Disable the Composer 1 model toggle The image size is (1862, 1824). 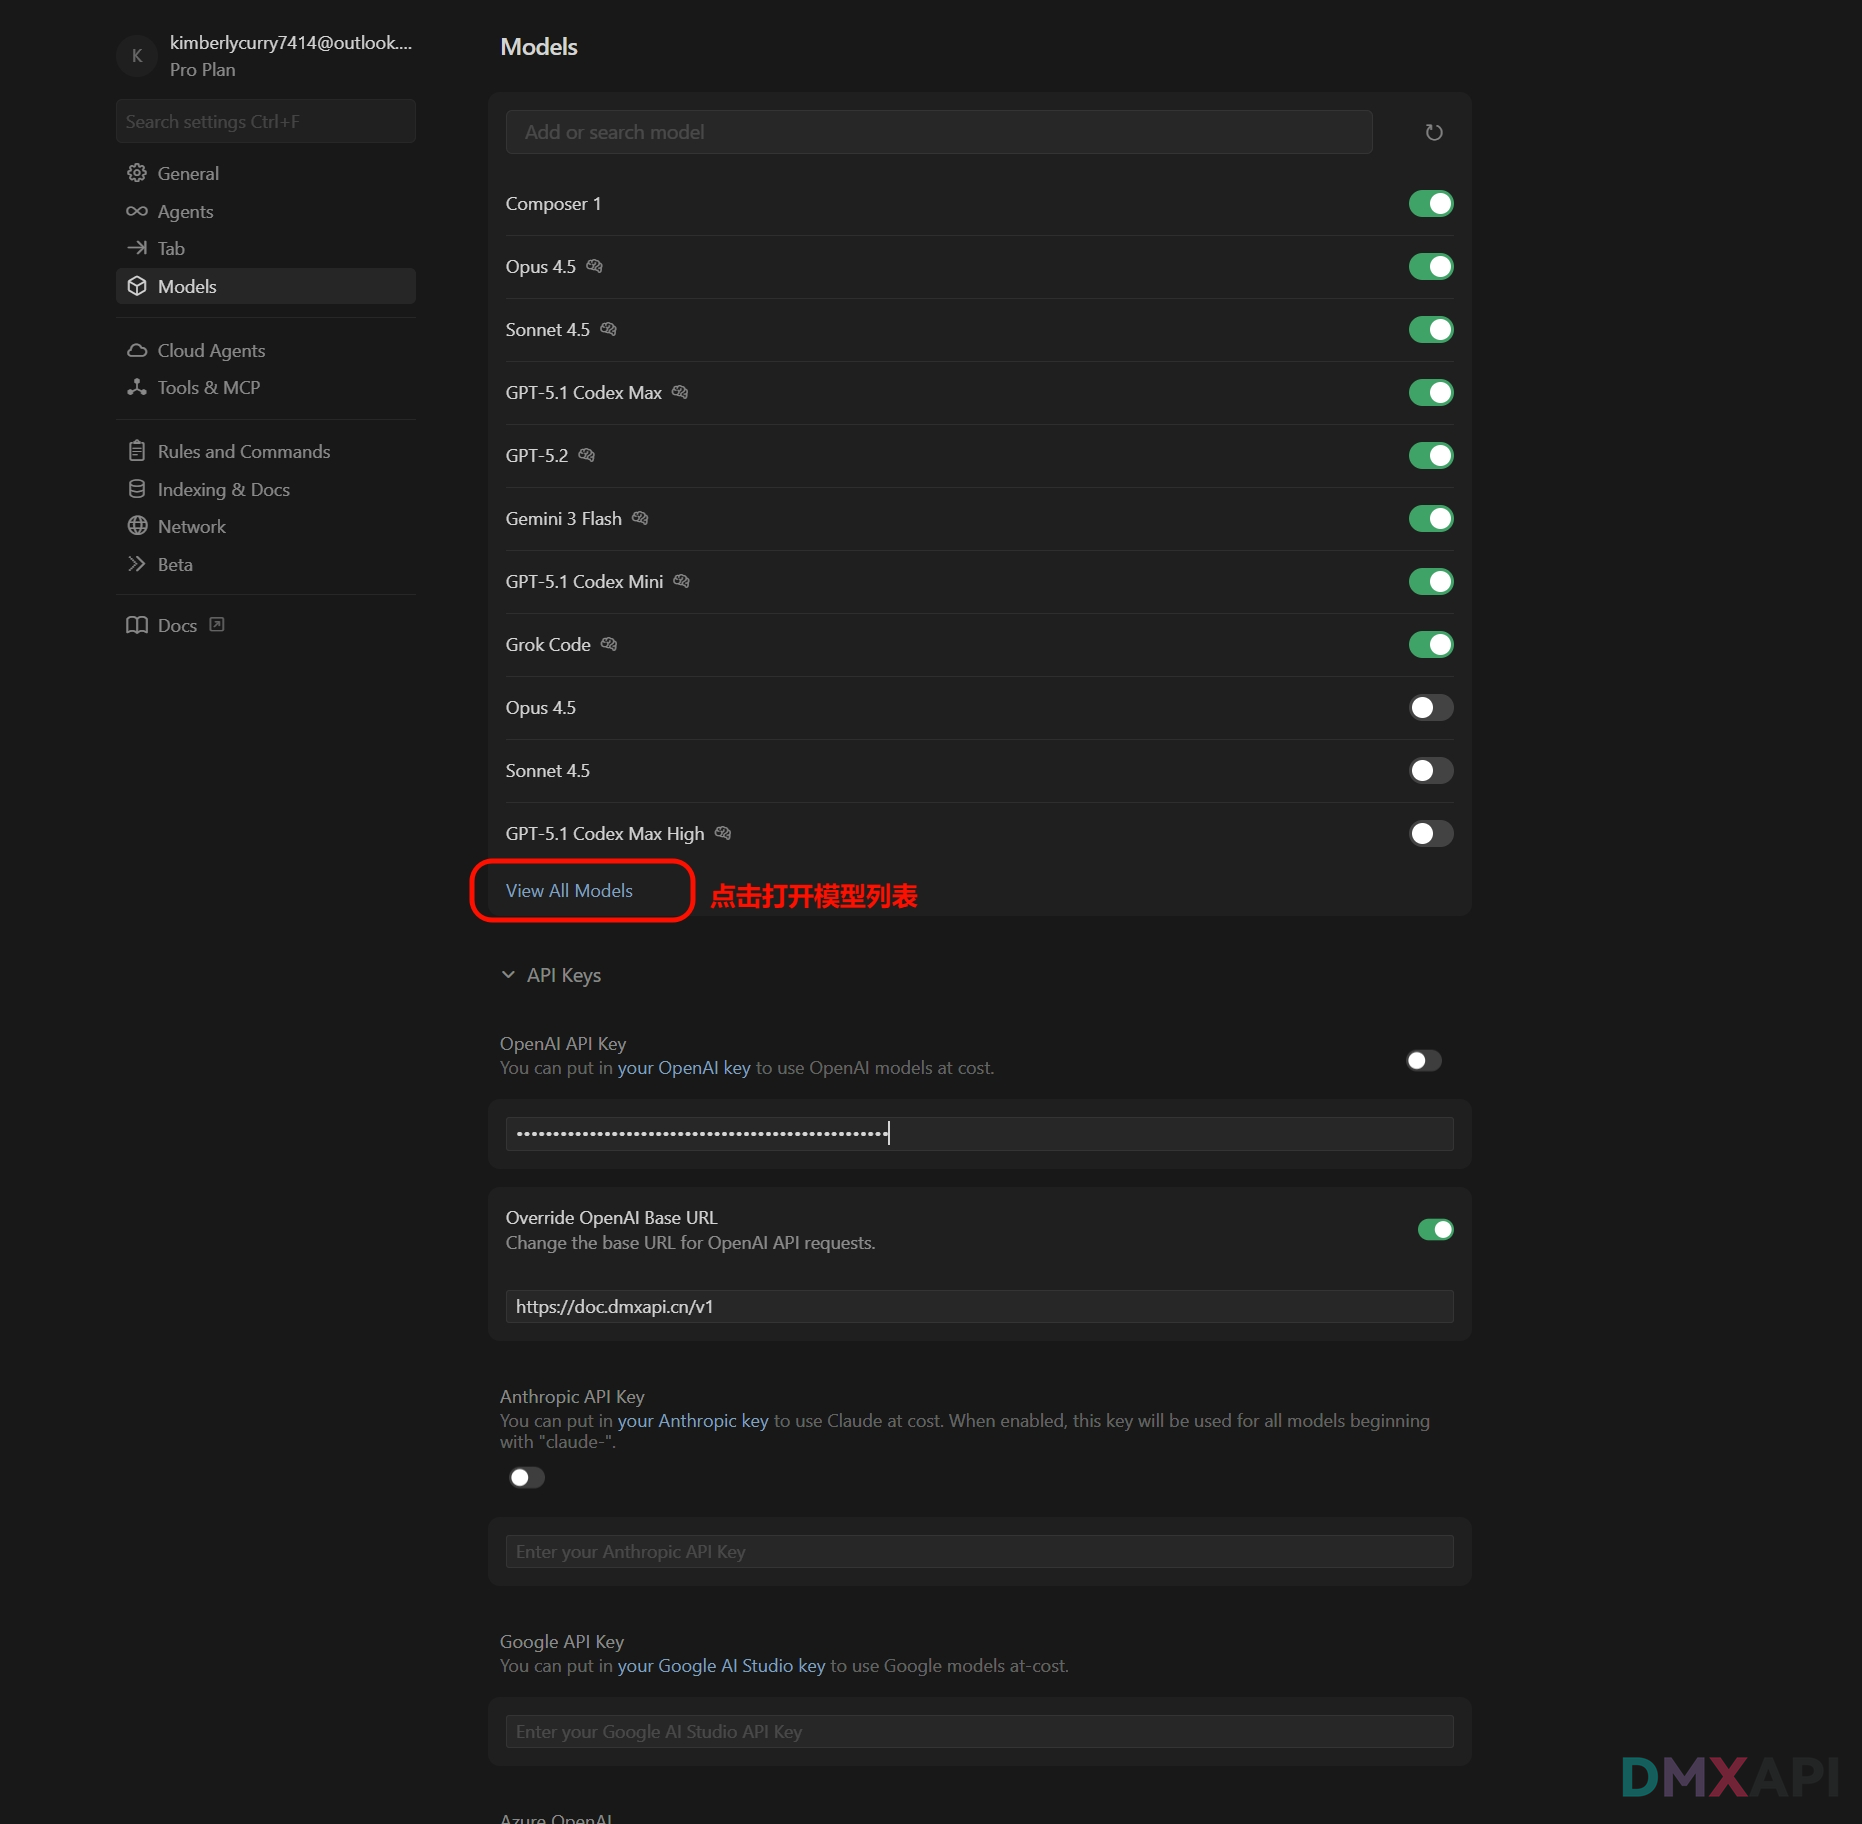click(1430, 204)
